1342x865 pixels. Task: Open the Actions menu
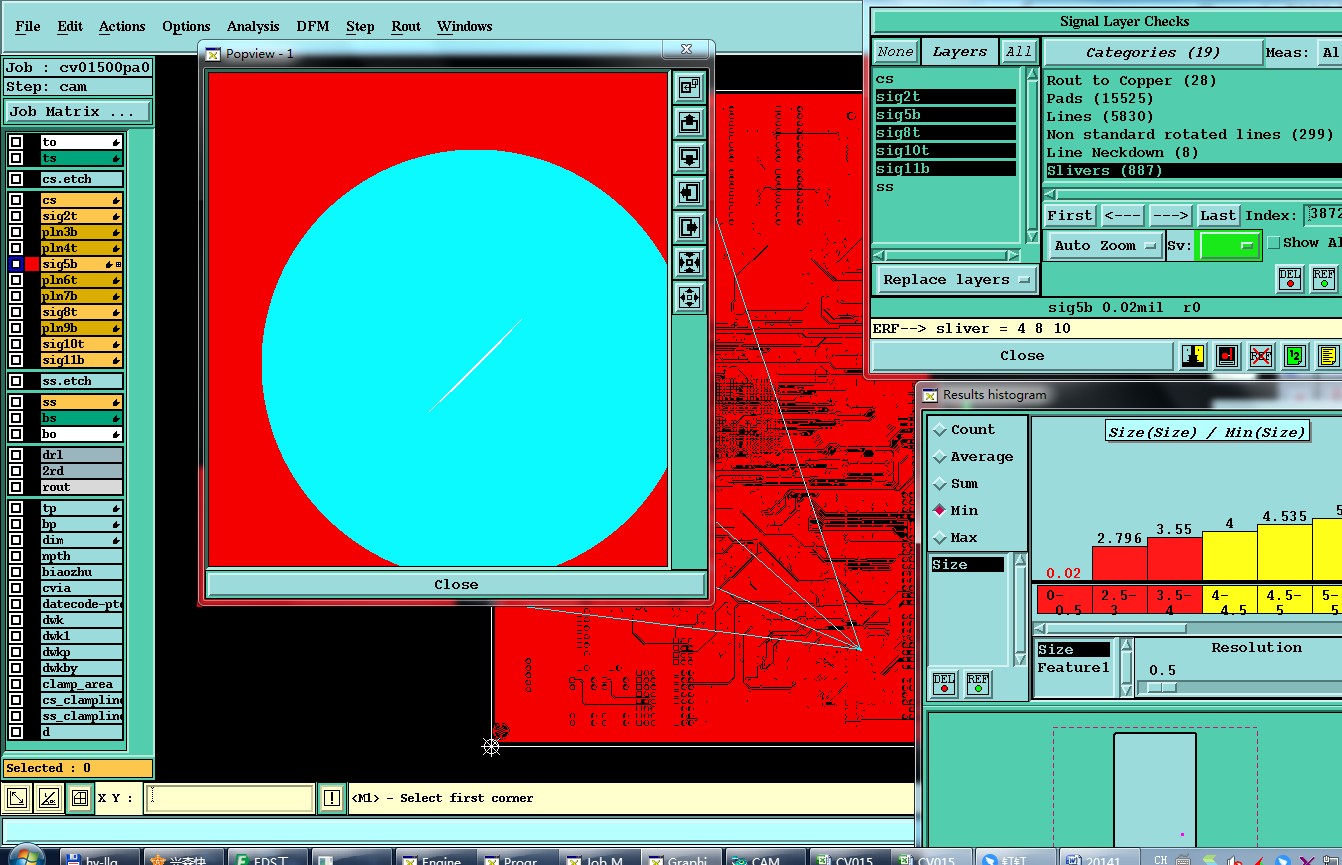[122, 26]
